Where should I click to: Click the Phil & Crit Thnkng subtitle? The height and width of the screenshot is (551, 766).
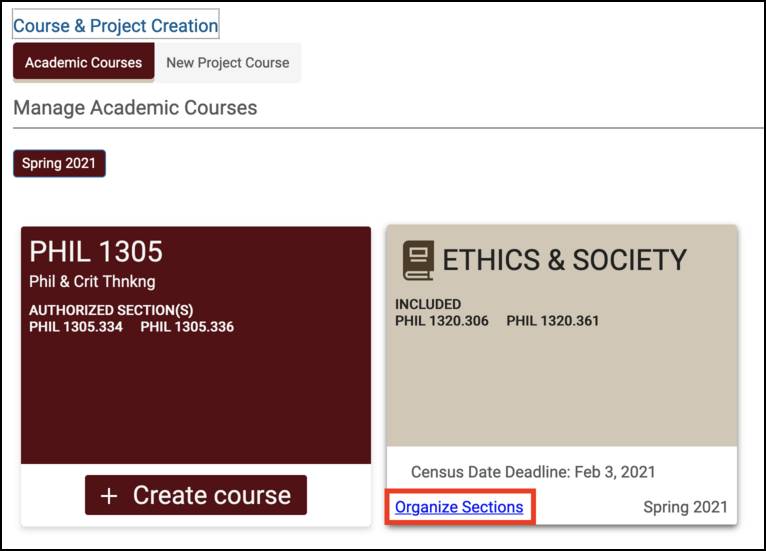(x=92, y=281)
